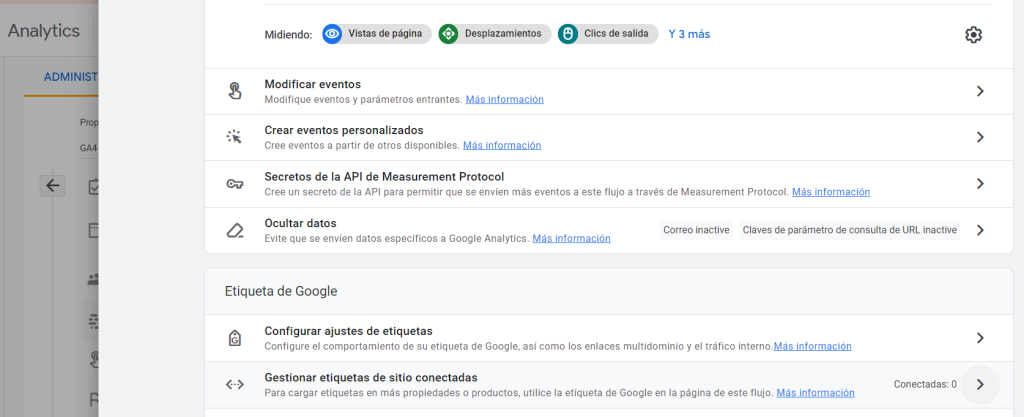
Task: Click the Measurement Protocol key icon
Action: [235, 184]
